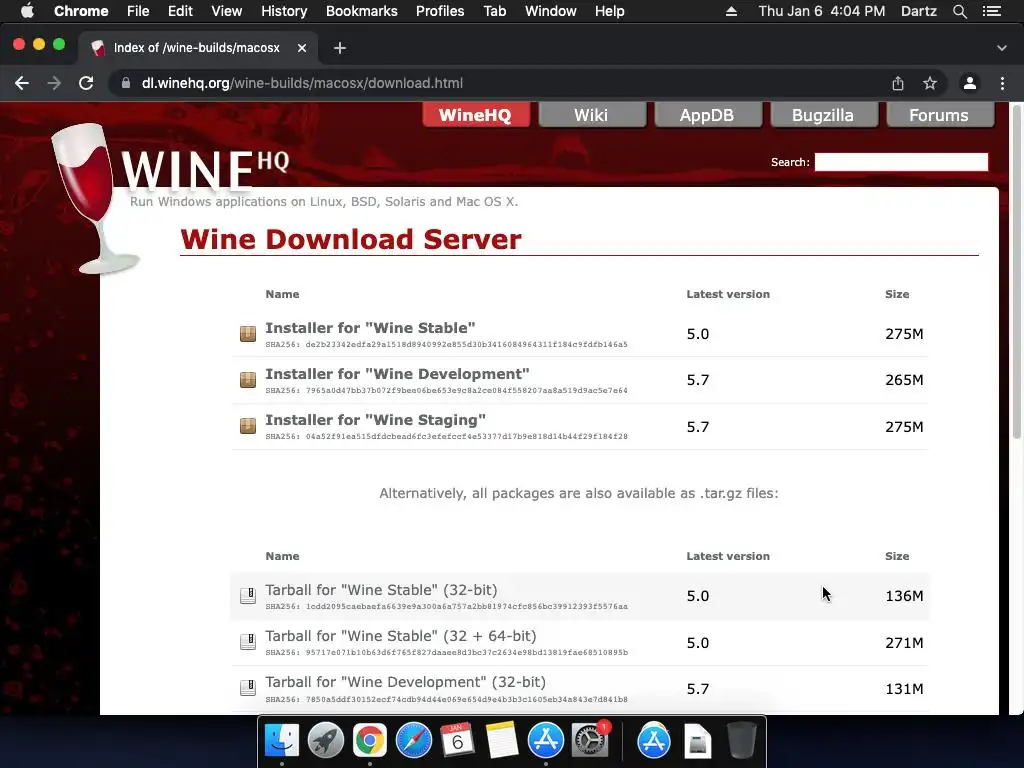The height and width of the screenshot is (768, 1024).
Task: Open Spotlight search in menu bar
Action: pos(959,11)
